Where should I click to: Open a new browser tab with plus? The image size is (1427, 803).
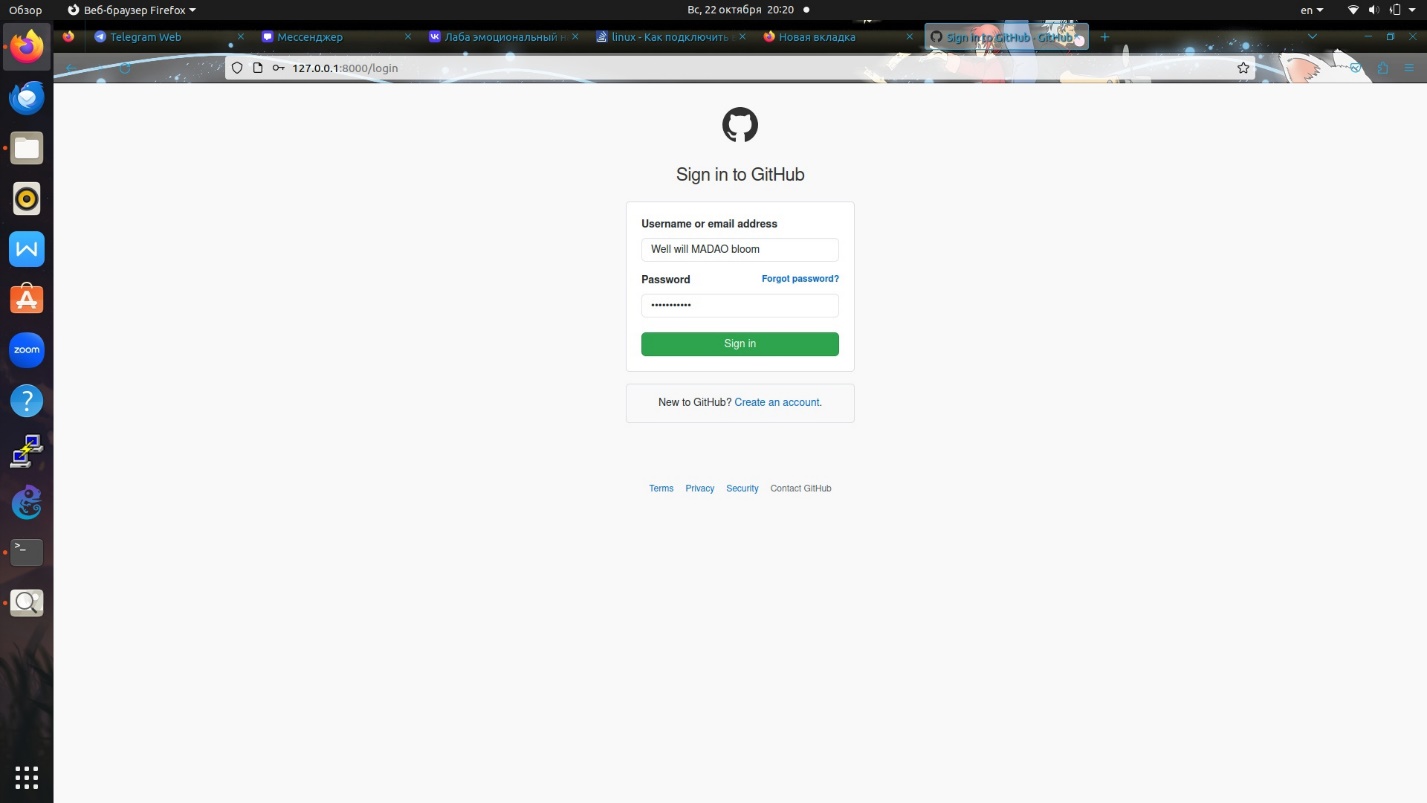tap(1105, 37)
